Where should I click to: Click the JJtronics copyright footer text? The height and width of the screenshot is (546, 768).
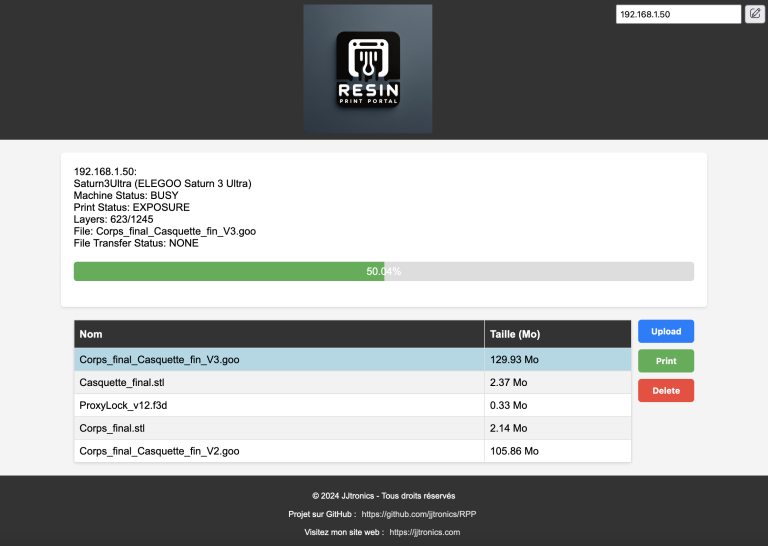click(x=384, y=496)
